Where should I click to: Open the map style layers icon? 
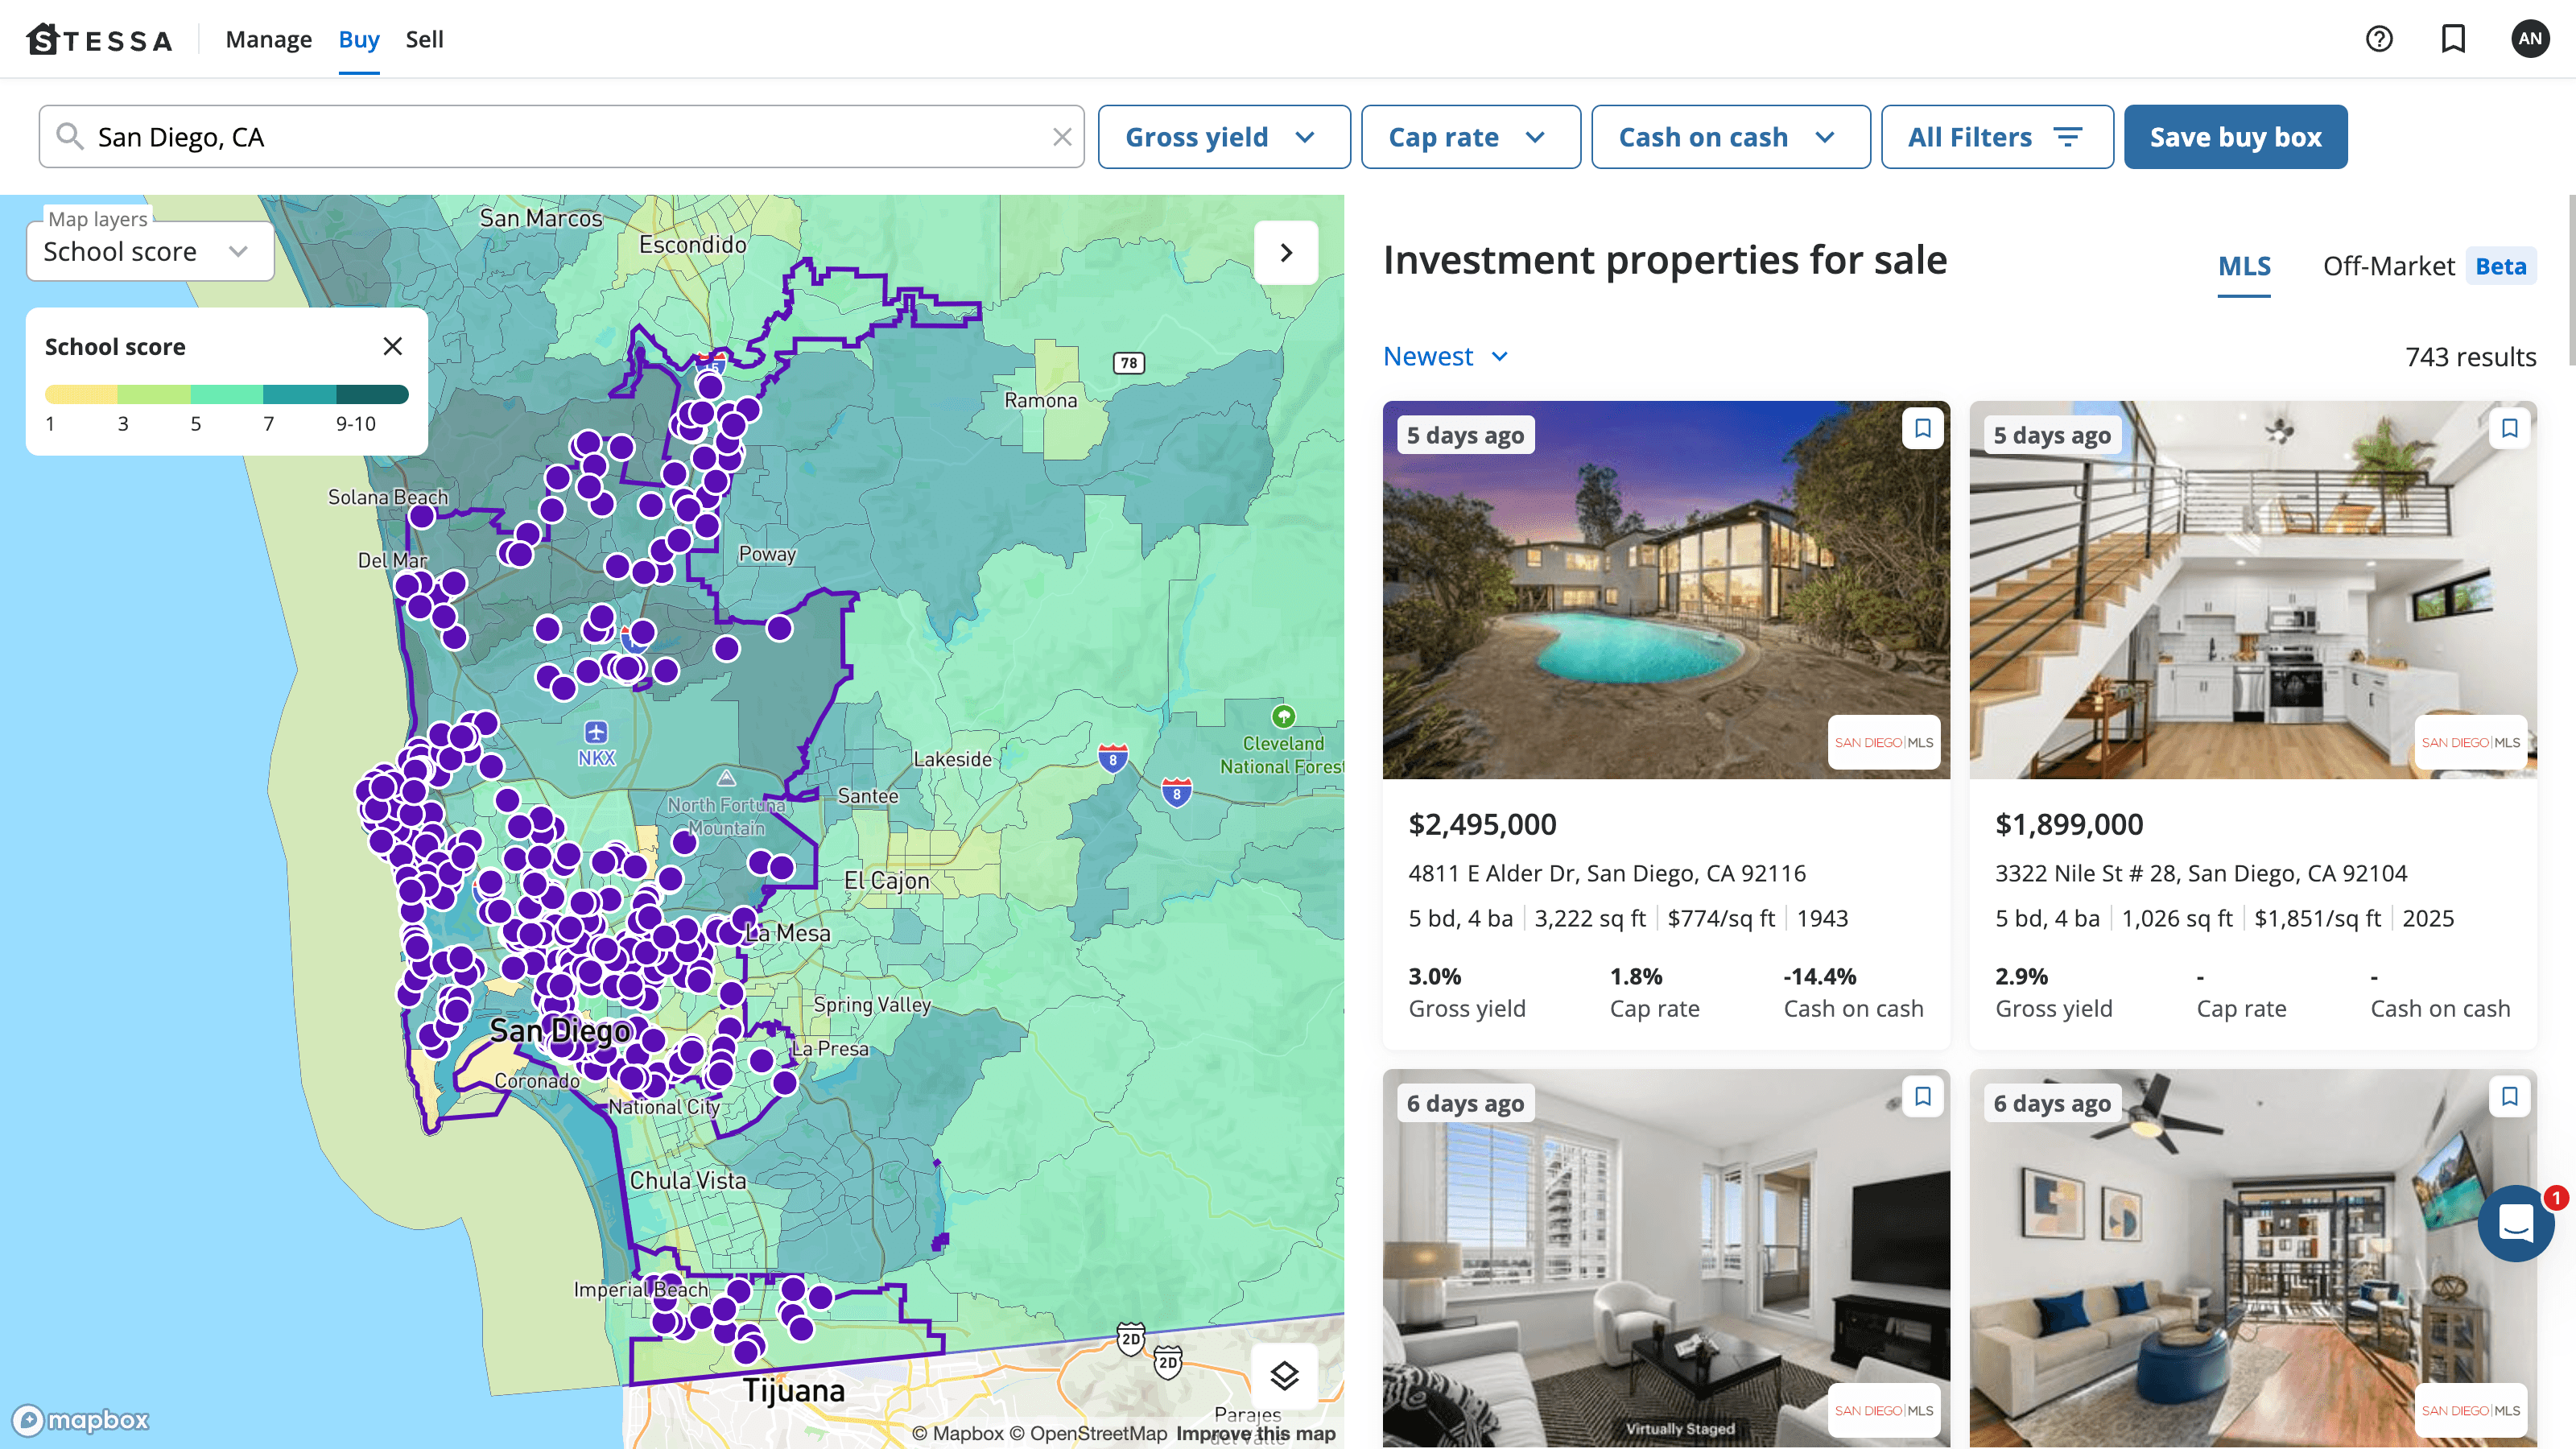coord(1284,1376)
